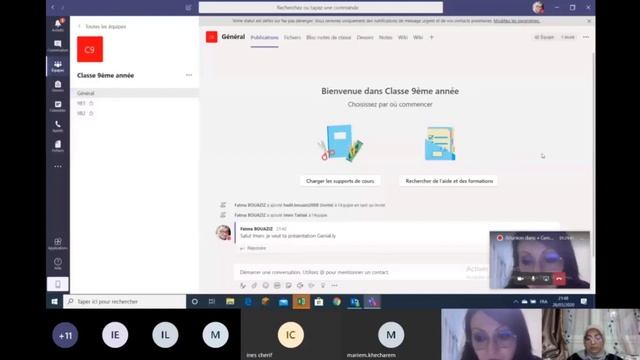This screenshot has height=360, width=640.
Task: Open the profile avatar in title bar
Action: pyautogui.click(x=538, y=7)
